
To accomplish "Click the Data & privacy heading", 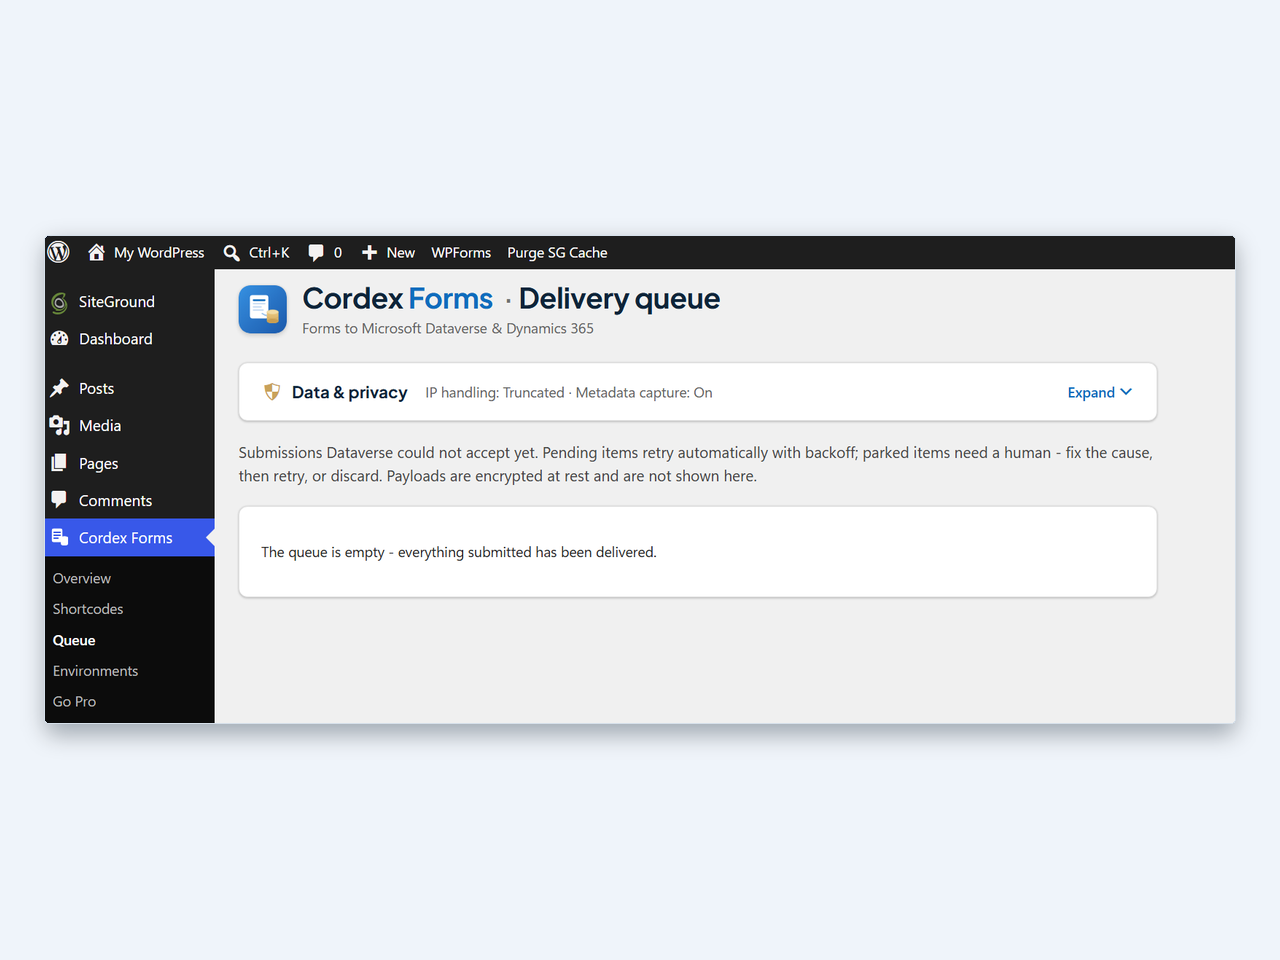I will pos(350,392).
